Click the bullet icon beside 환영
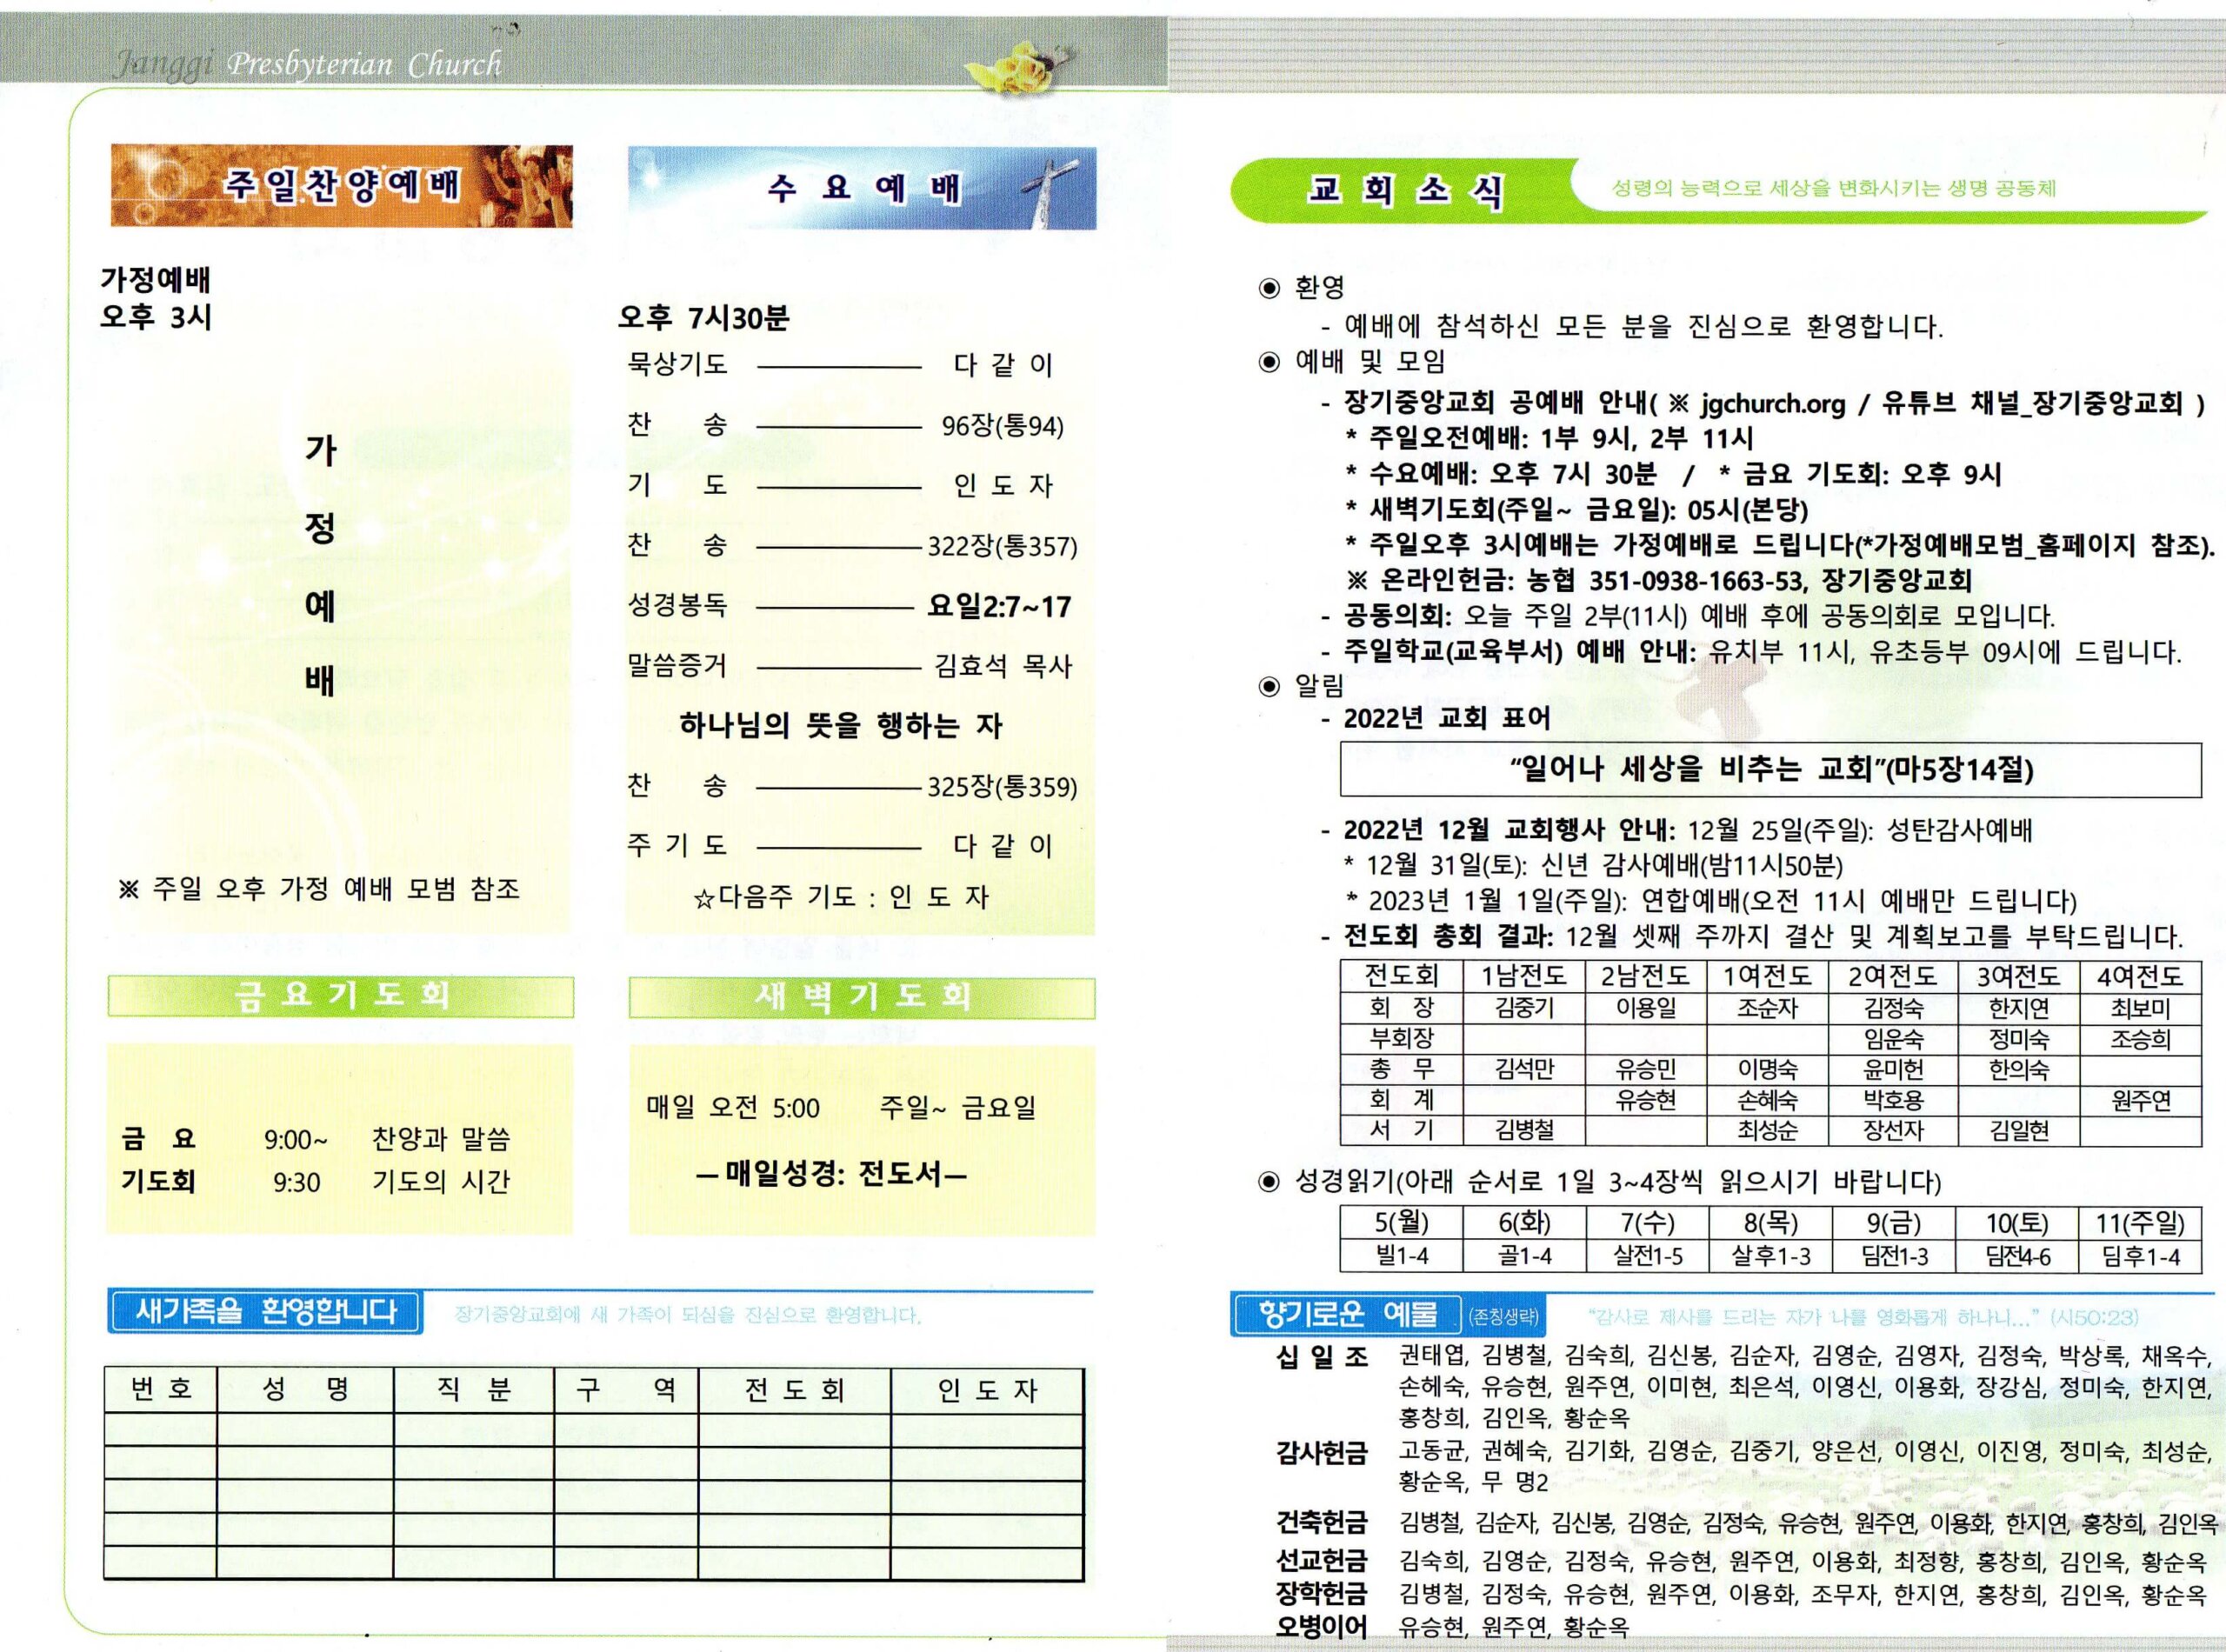The width and height of the screenshot is (2226, 1652). (1269, 289)
